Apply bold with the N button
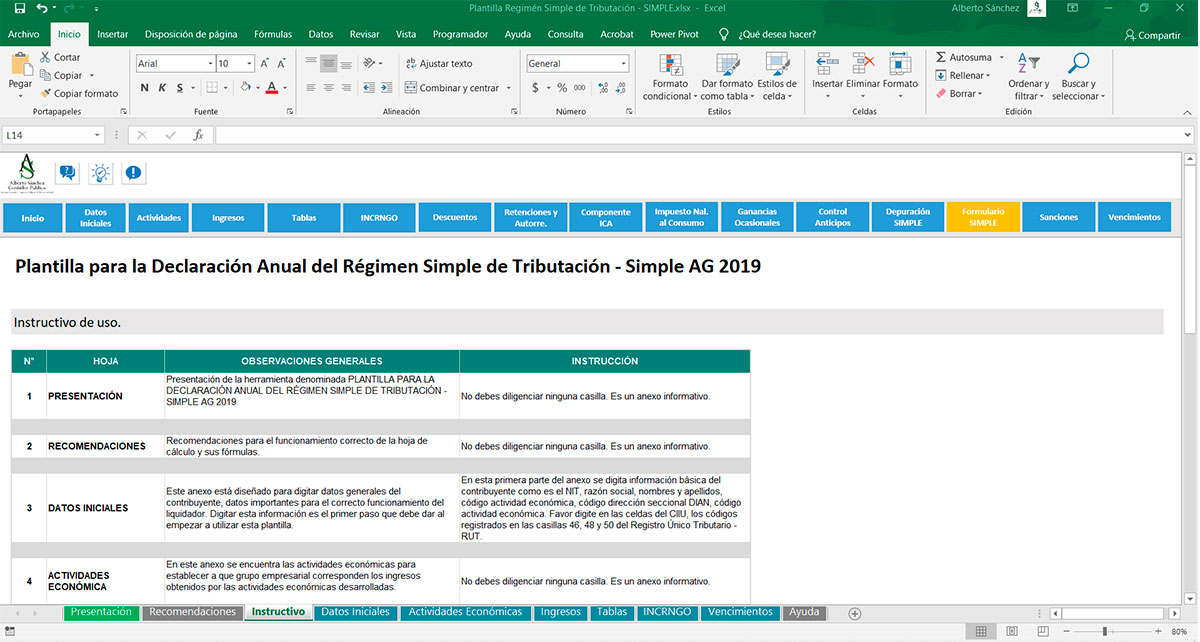This screenshot has height=642, width=1200. [145, 88]
